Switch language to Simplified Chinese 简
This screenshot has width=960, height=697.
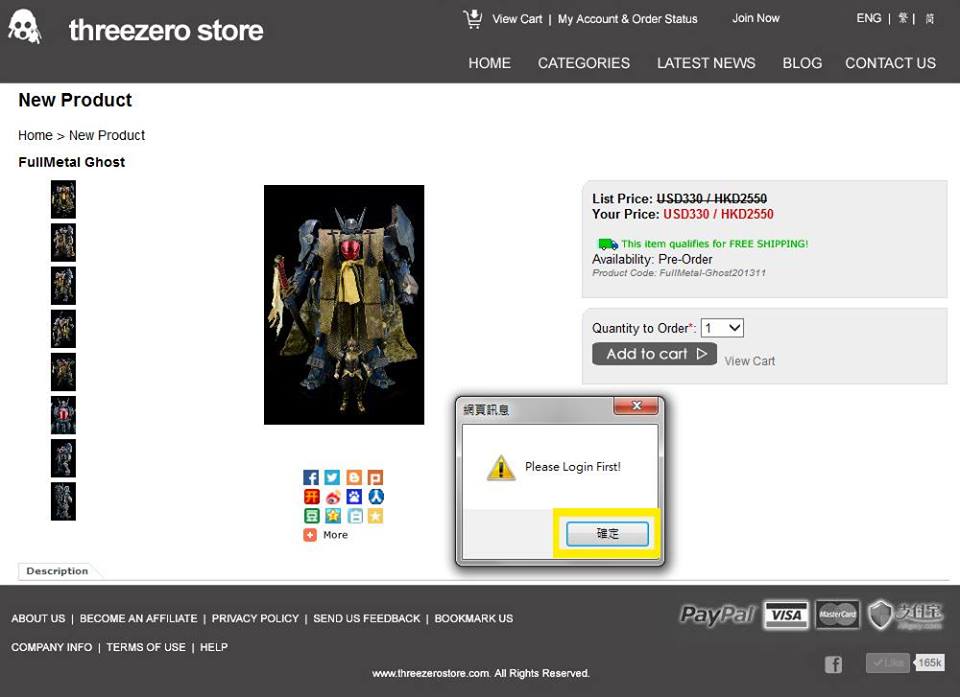click(929, 18)
